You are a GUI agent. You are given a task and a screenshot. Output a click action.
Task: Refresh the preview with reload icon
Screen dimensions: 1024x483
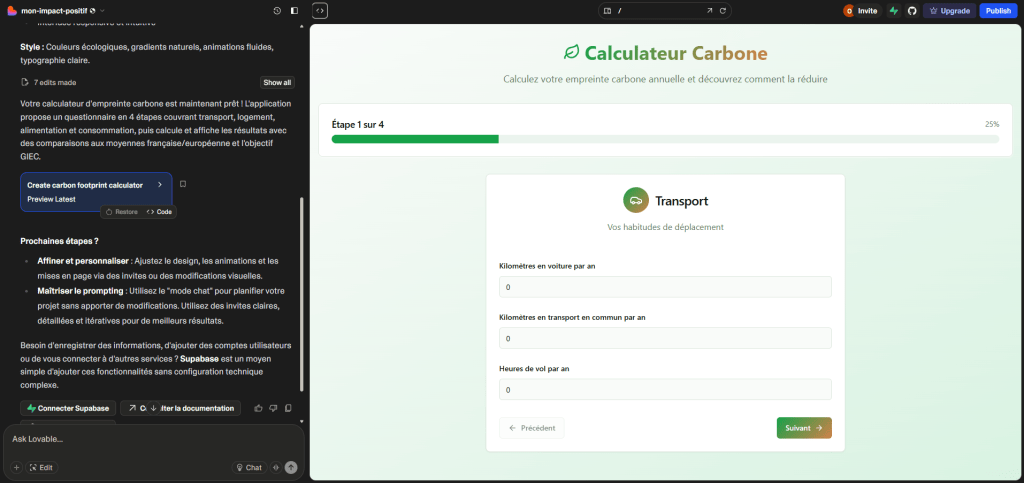pos(722,10)
